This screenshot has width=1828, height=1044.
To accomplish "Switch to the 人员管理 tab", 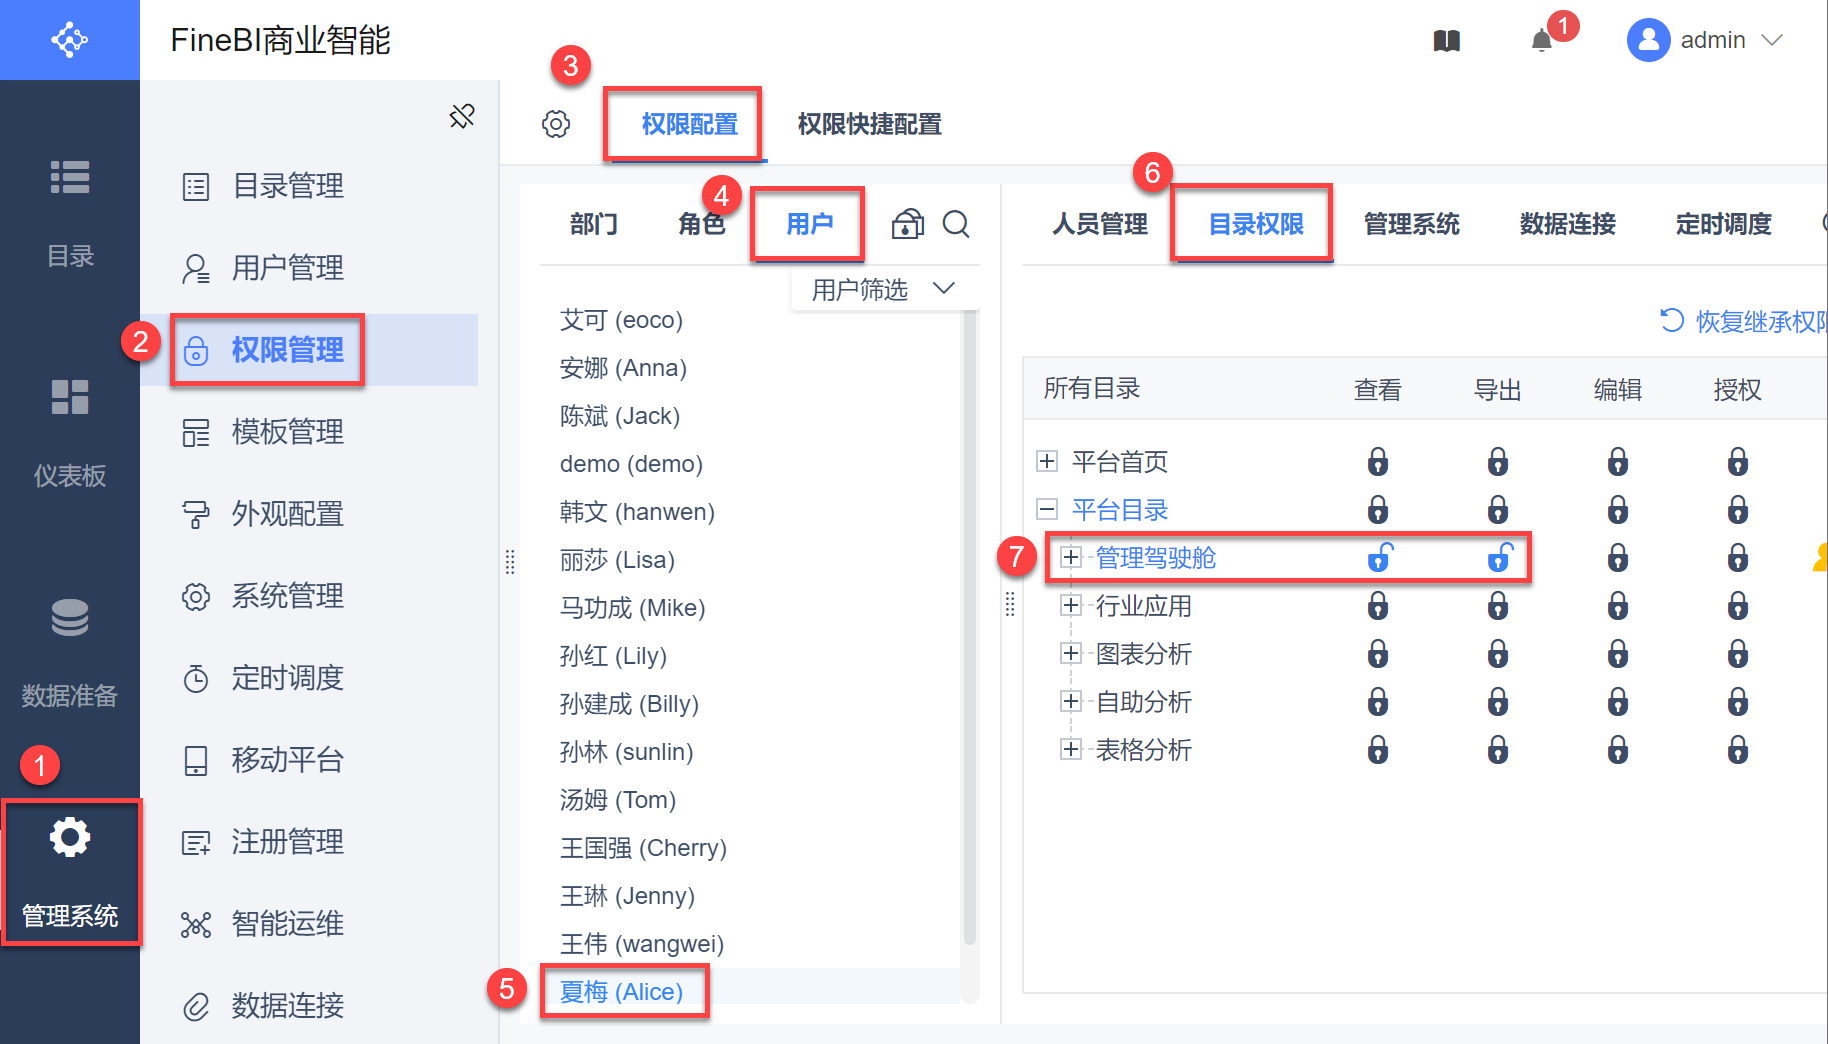I will (1099, 224).
